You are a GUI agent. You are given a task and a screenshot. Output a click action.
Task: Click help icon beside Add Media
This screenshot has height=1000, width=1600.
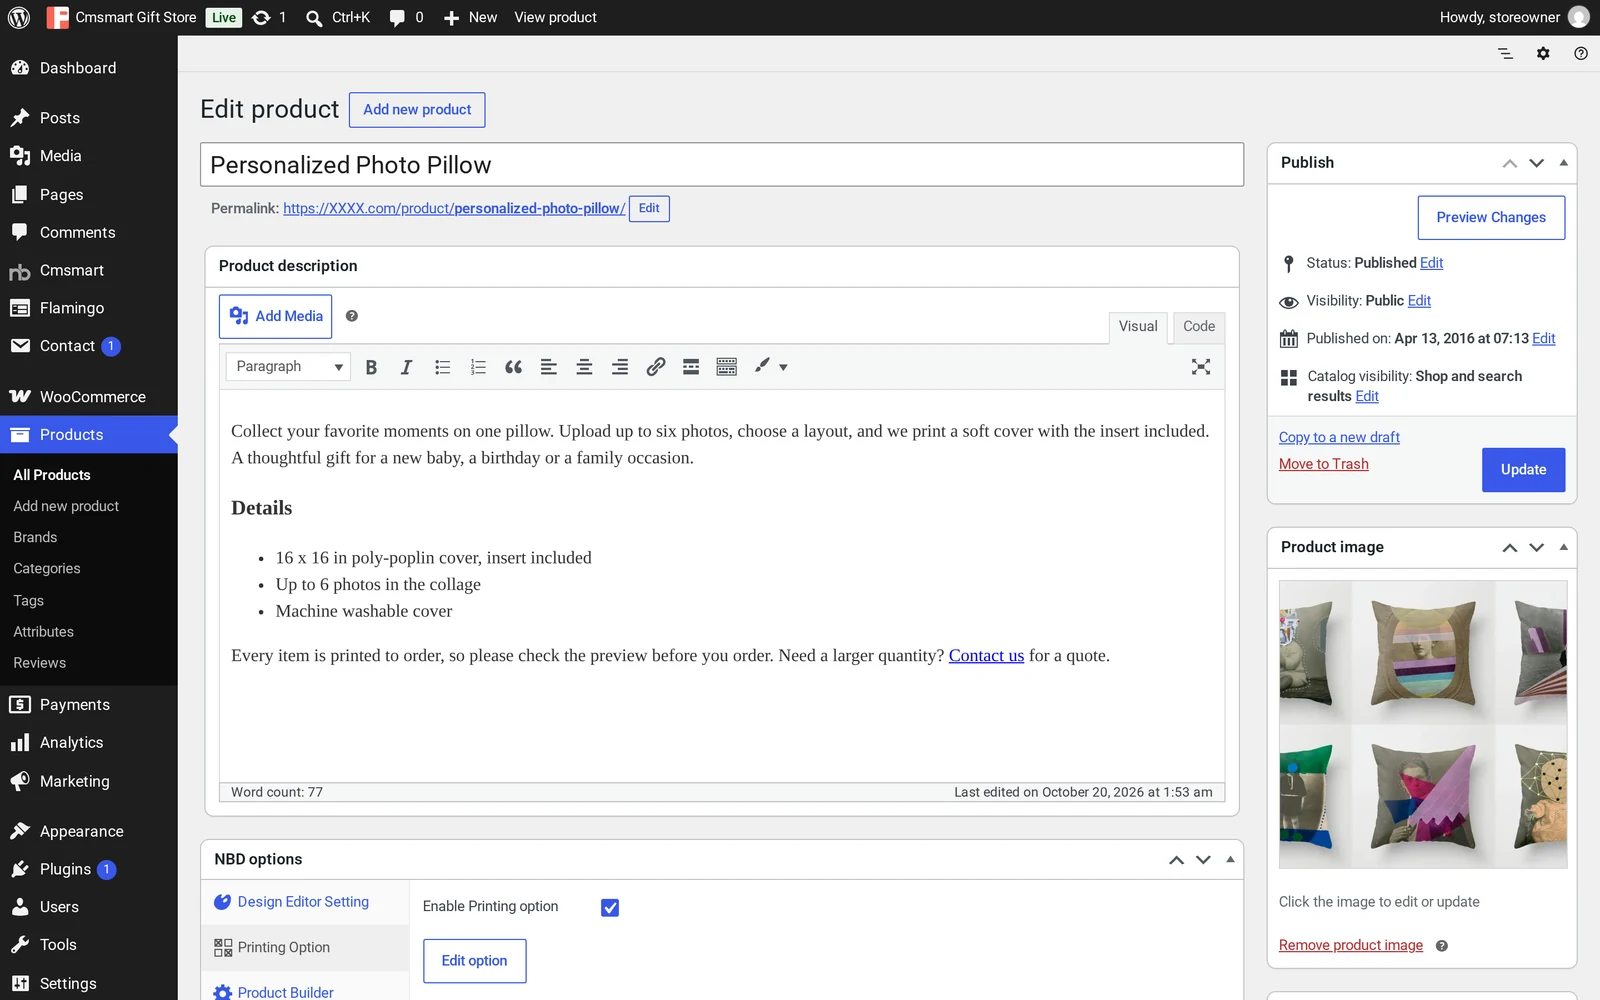(x=352, y=316)
